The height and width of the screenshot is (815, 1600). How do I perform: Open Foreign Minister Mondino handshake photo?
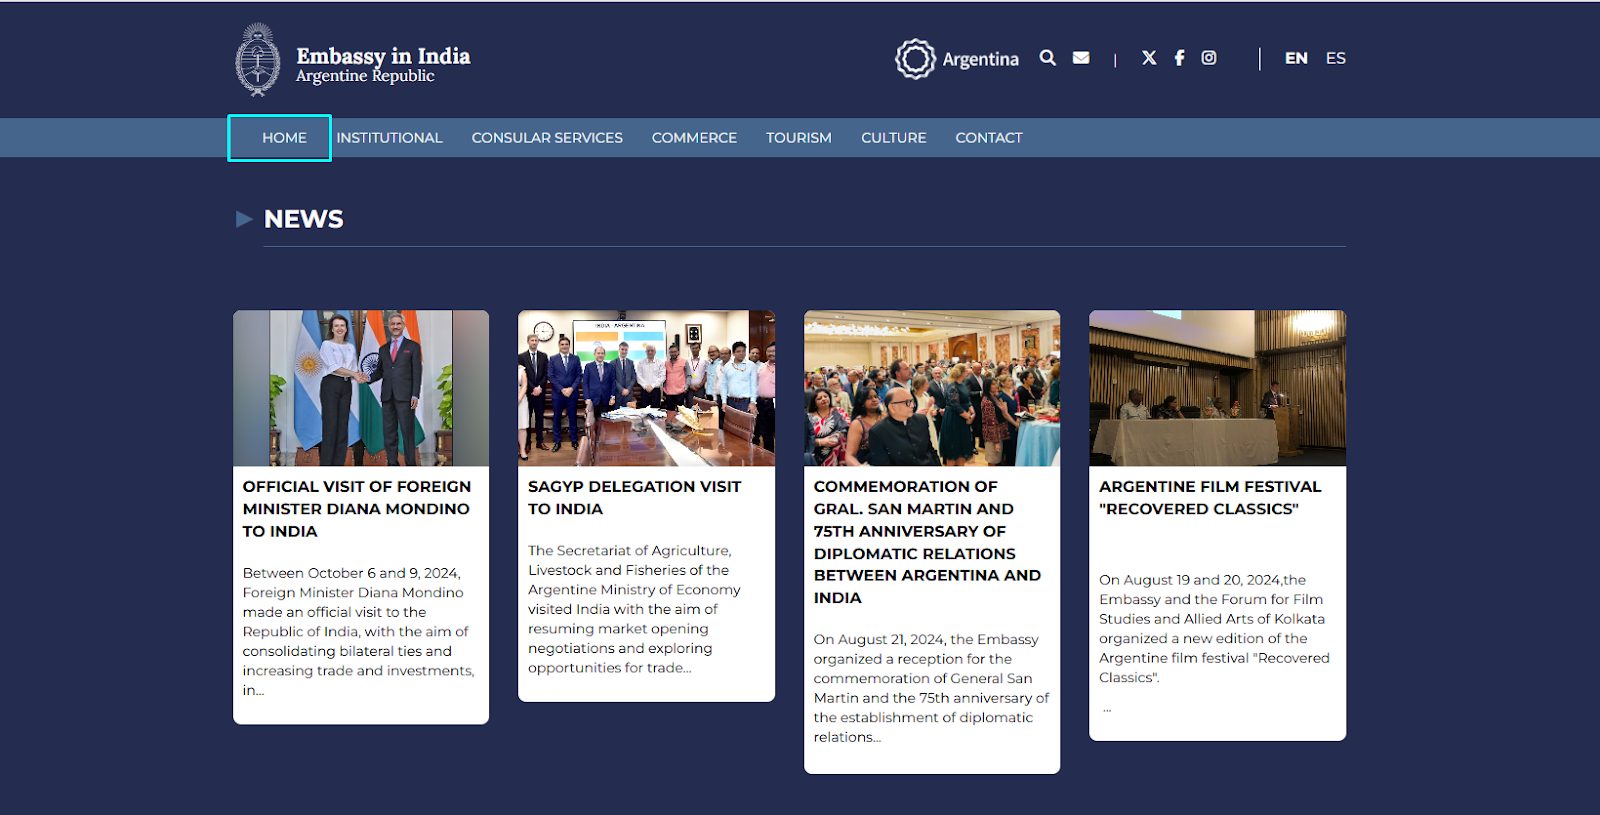coord(361,388)
